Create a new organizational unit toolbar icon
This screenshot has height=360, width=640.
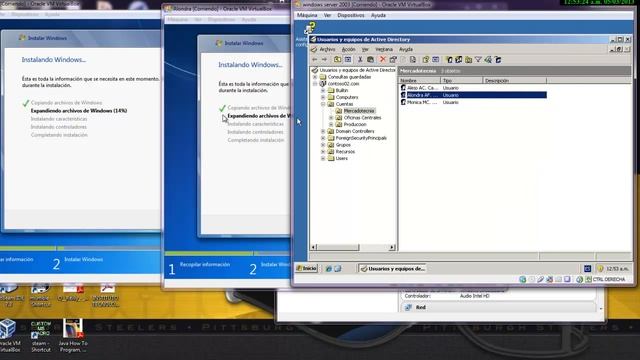coord(468,60)
